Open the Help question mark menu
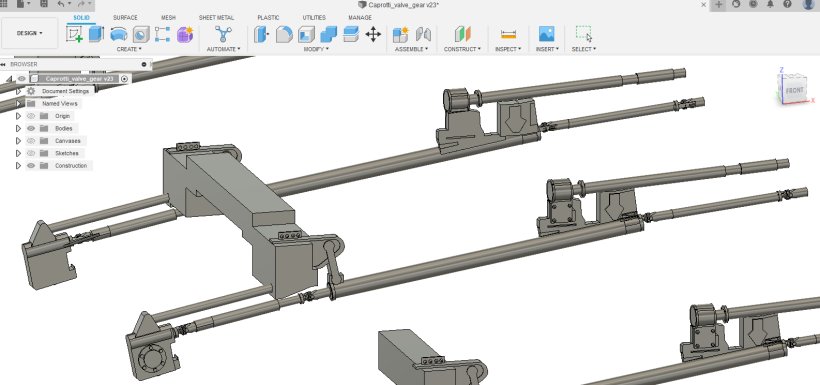The width and height of the screenshot is (820, 385). [787, 4]
